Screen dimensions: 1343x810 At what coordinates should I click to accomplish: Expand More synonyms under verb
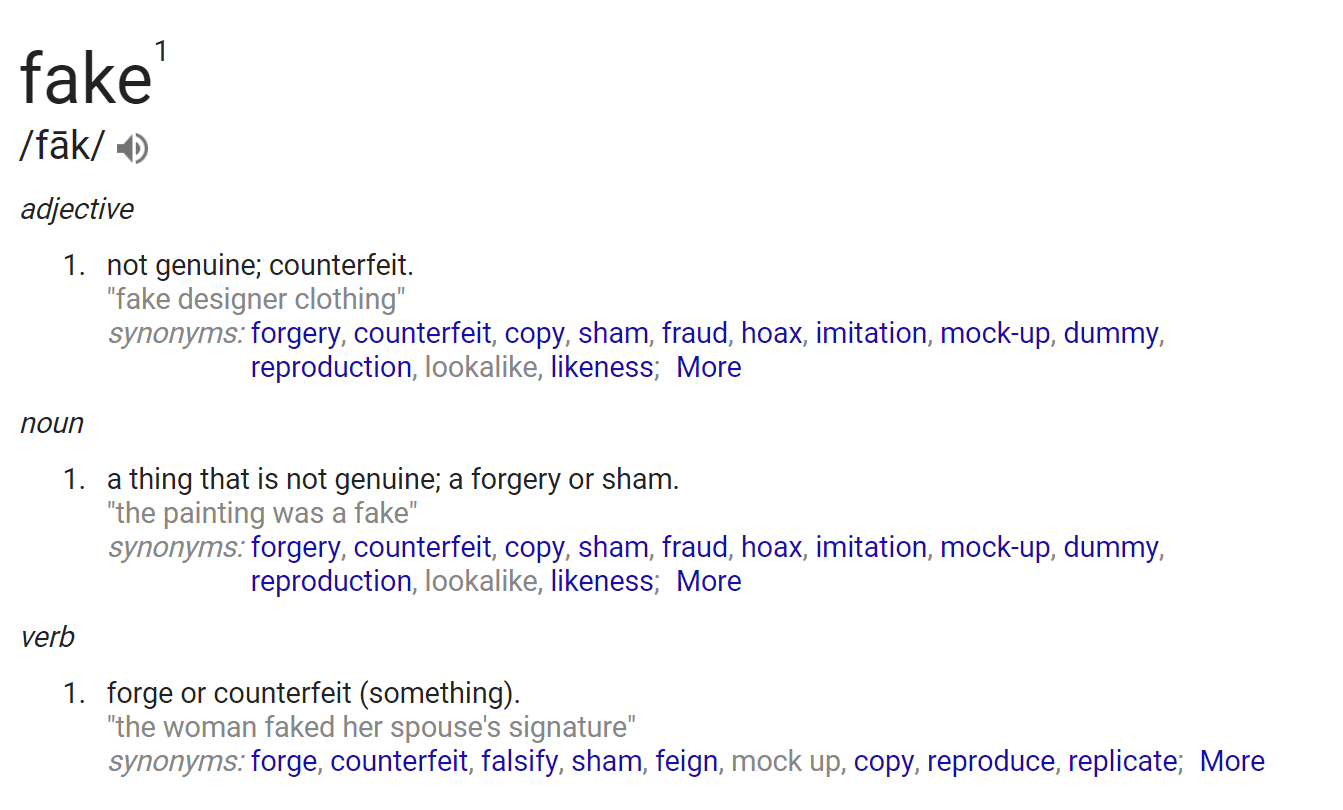1232,761
